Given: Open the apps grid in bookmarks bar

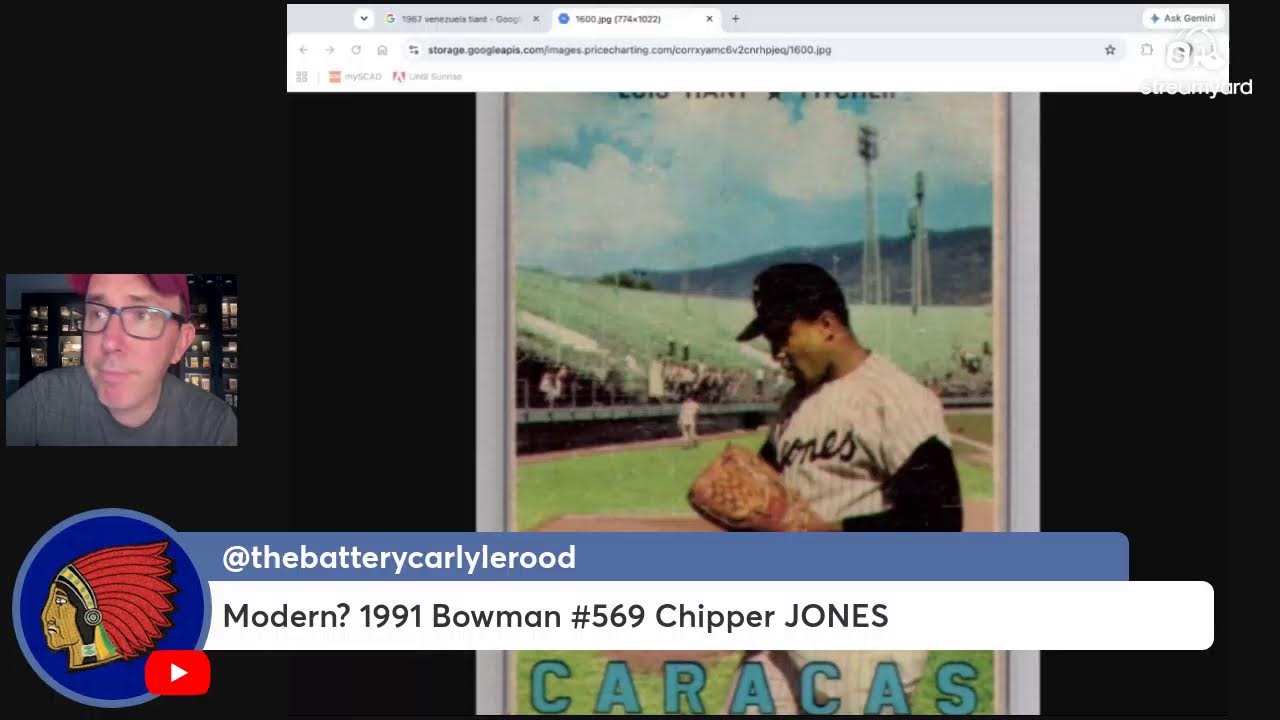Looking at the screenshot, I should pyautogui.click(x=302, y=76).
